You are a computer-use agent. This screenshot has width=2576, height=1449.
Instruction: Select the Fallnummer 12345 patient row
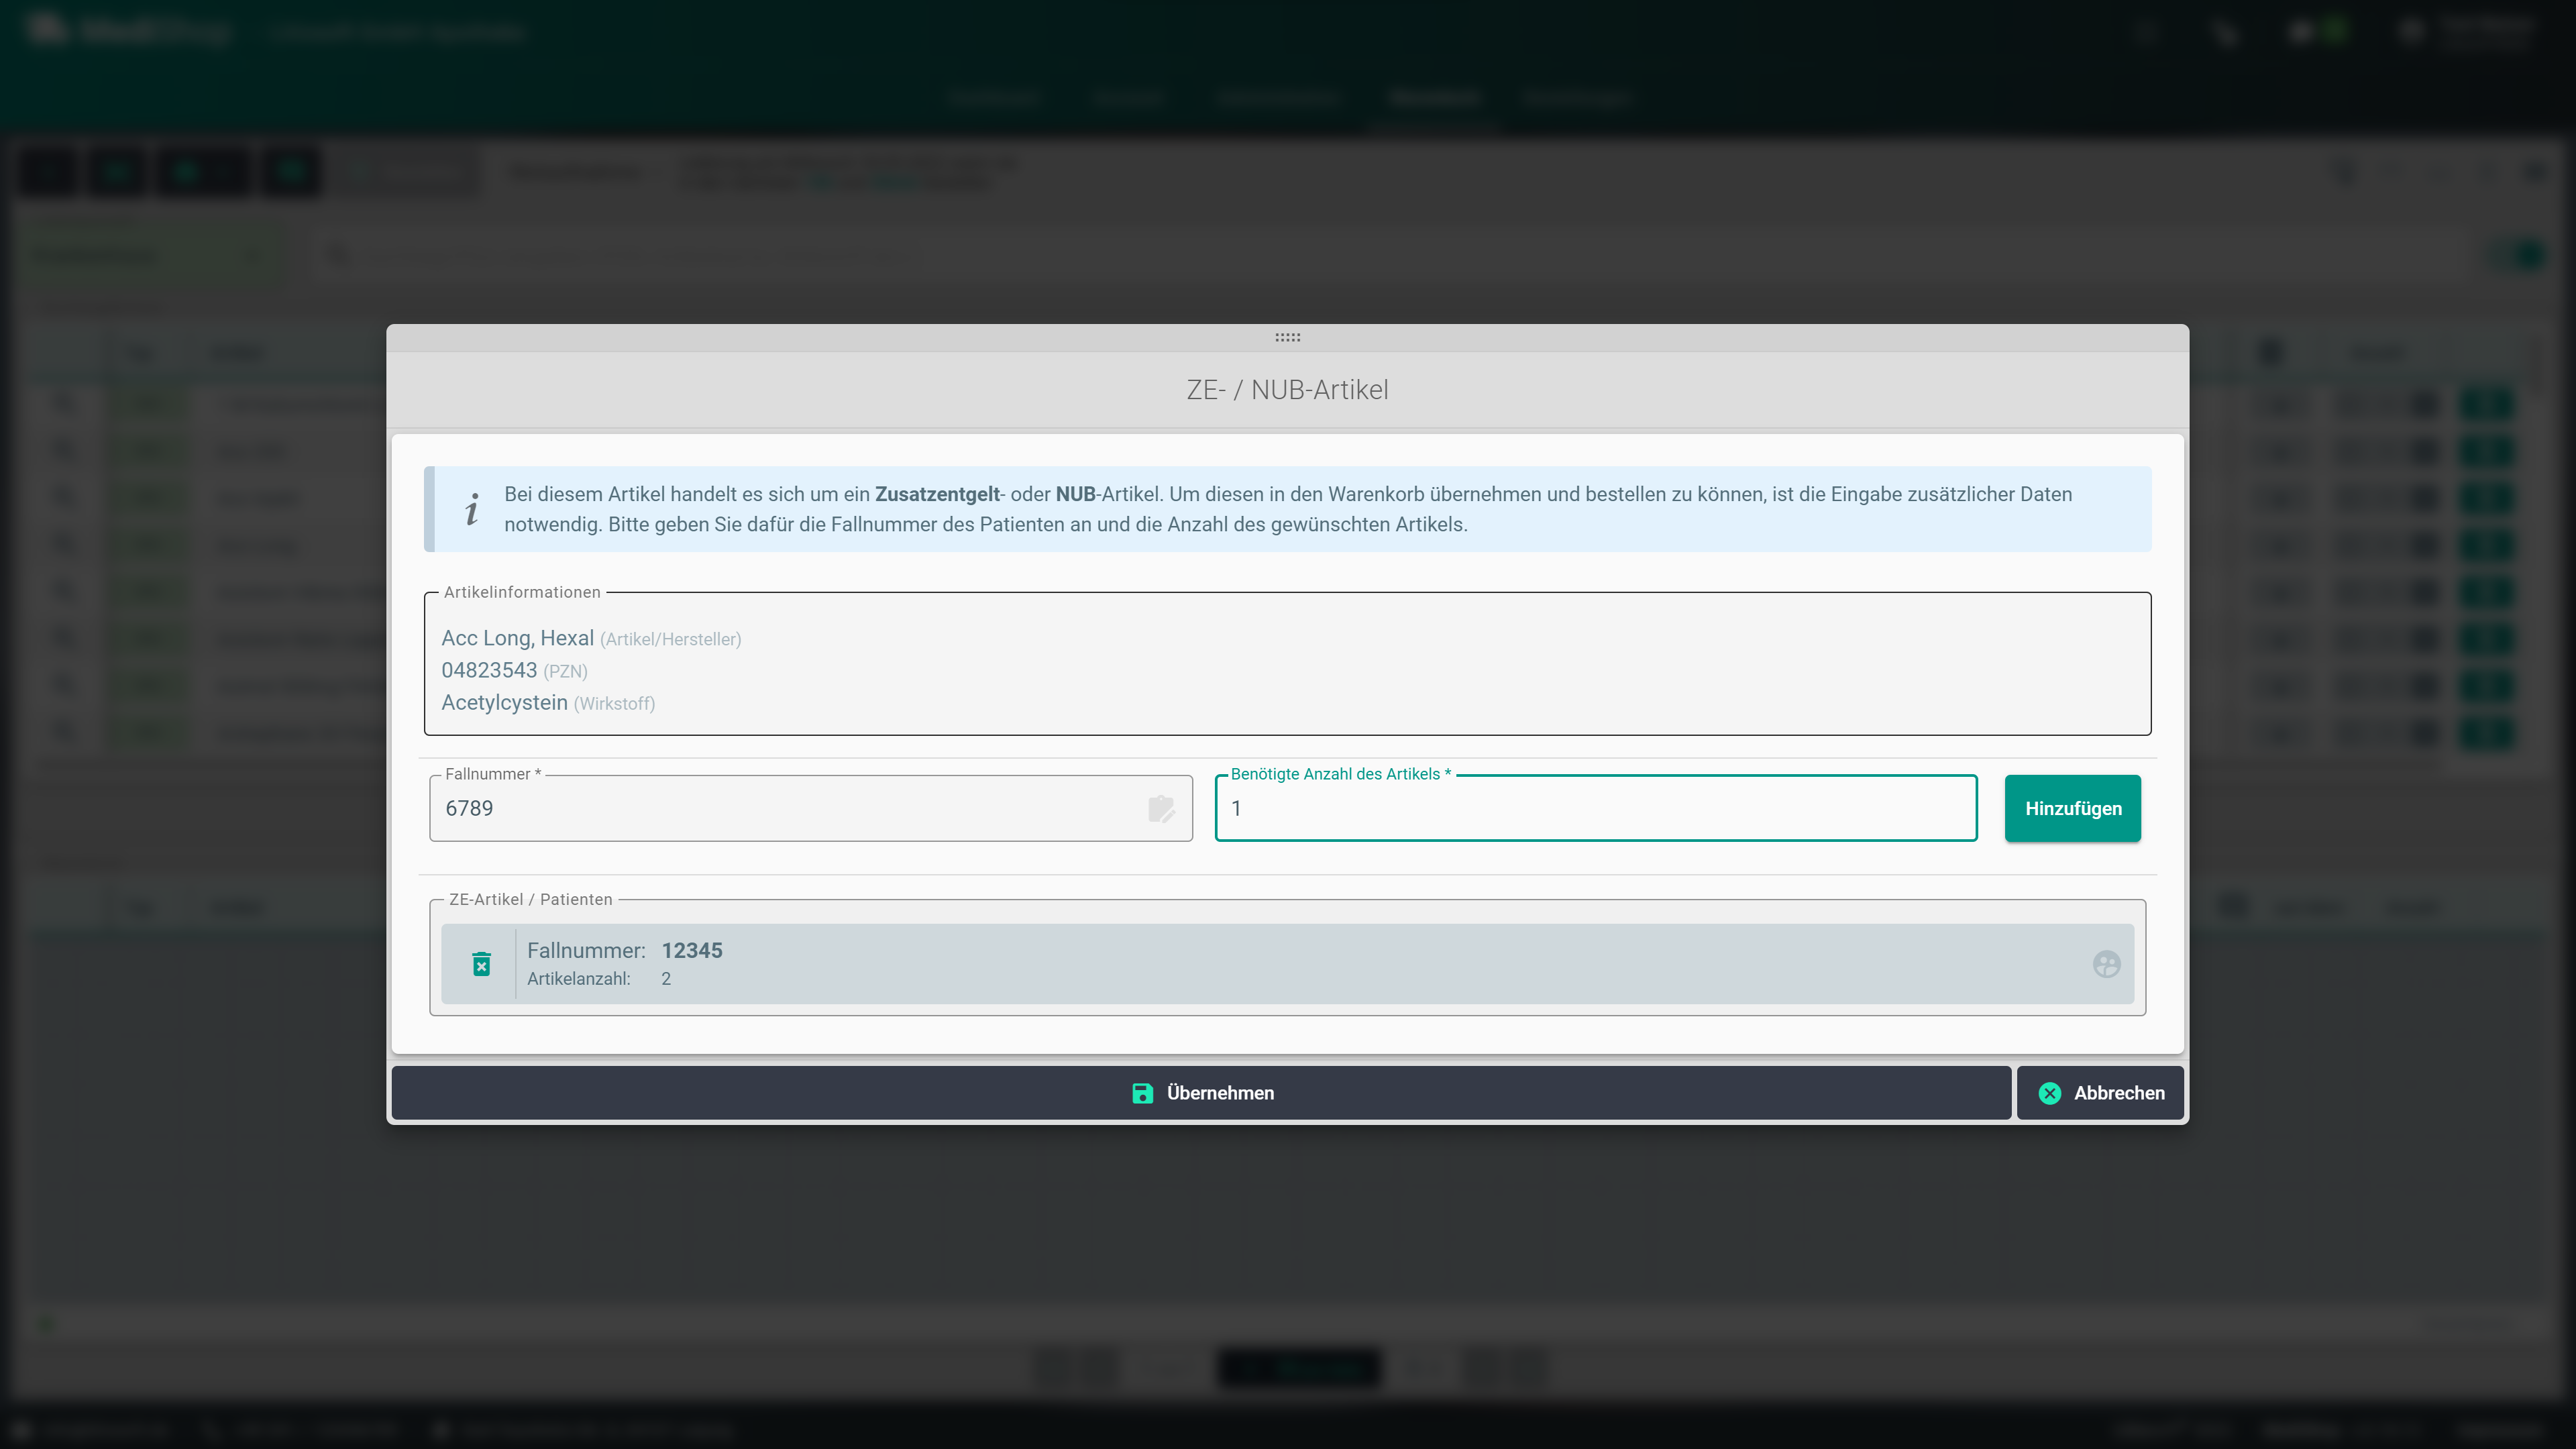click(x=1287, y=964)
